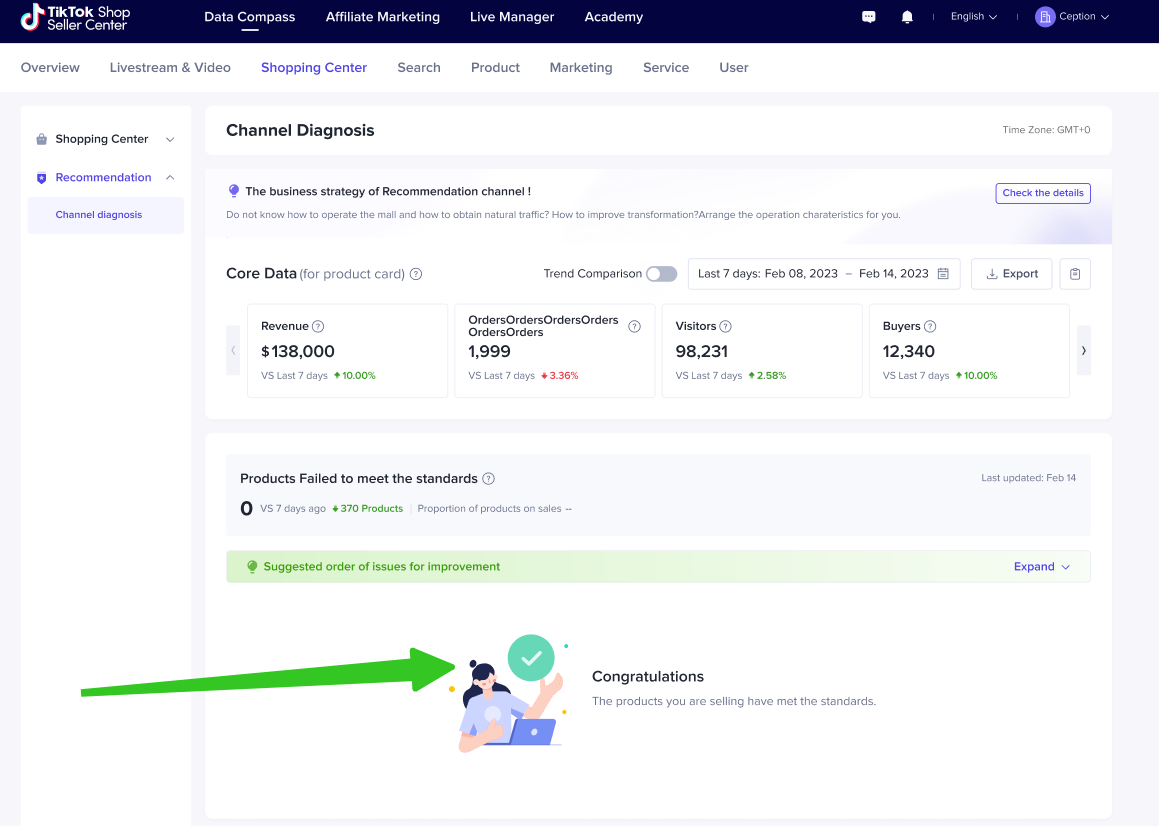Screen dimensions: 1159x826
Task: Click the help icon beside Visitors
Action: point(726,326)
